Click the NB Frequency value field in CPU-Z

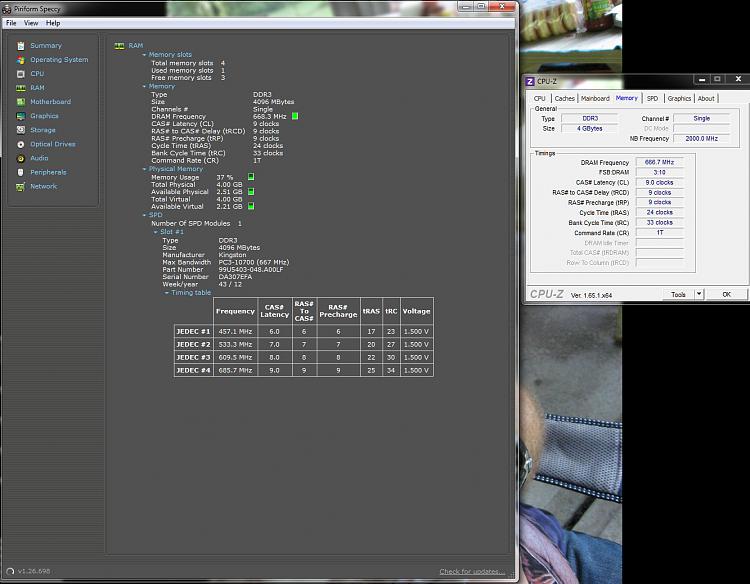(702, 139)
